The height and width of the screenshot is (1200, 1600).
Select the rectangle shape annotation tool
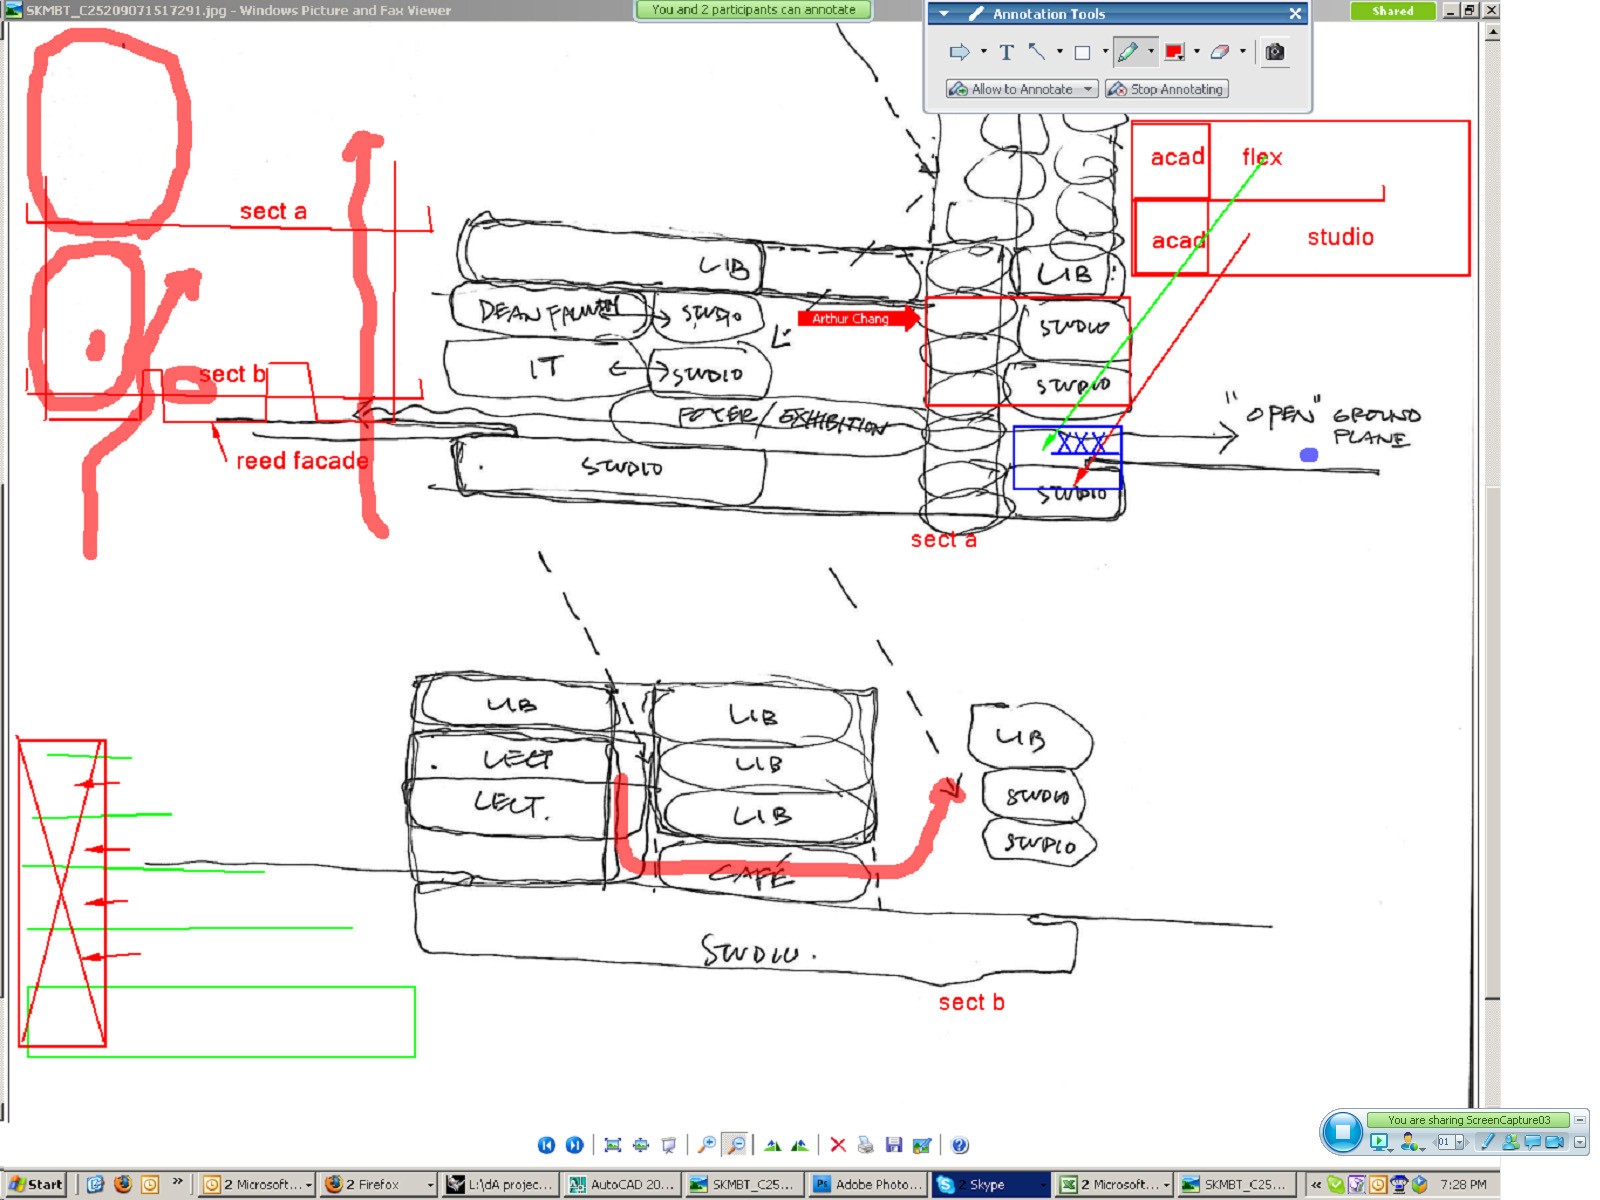(1082, 52)
